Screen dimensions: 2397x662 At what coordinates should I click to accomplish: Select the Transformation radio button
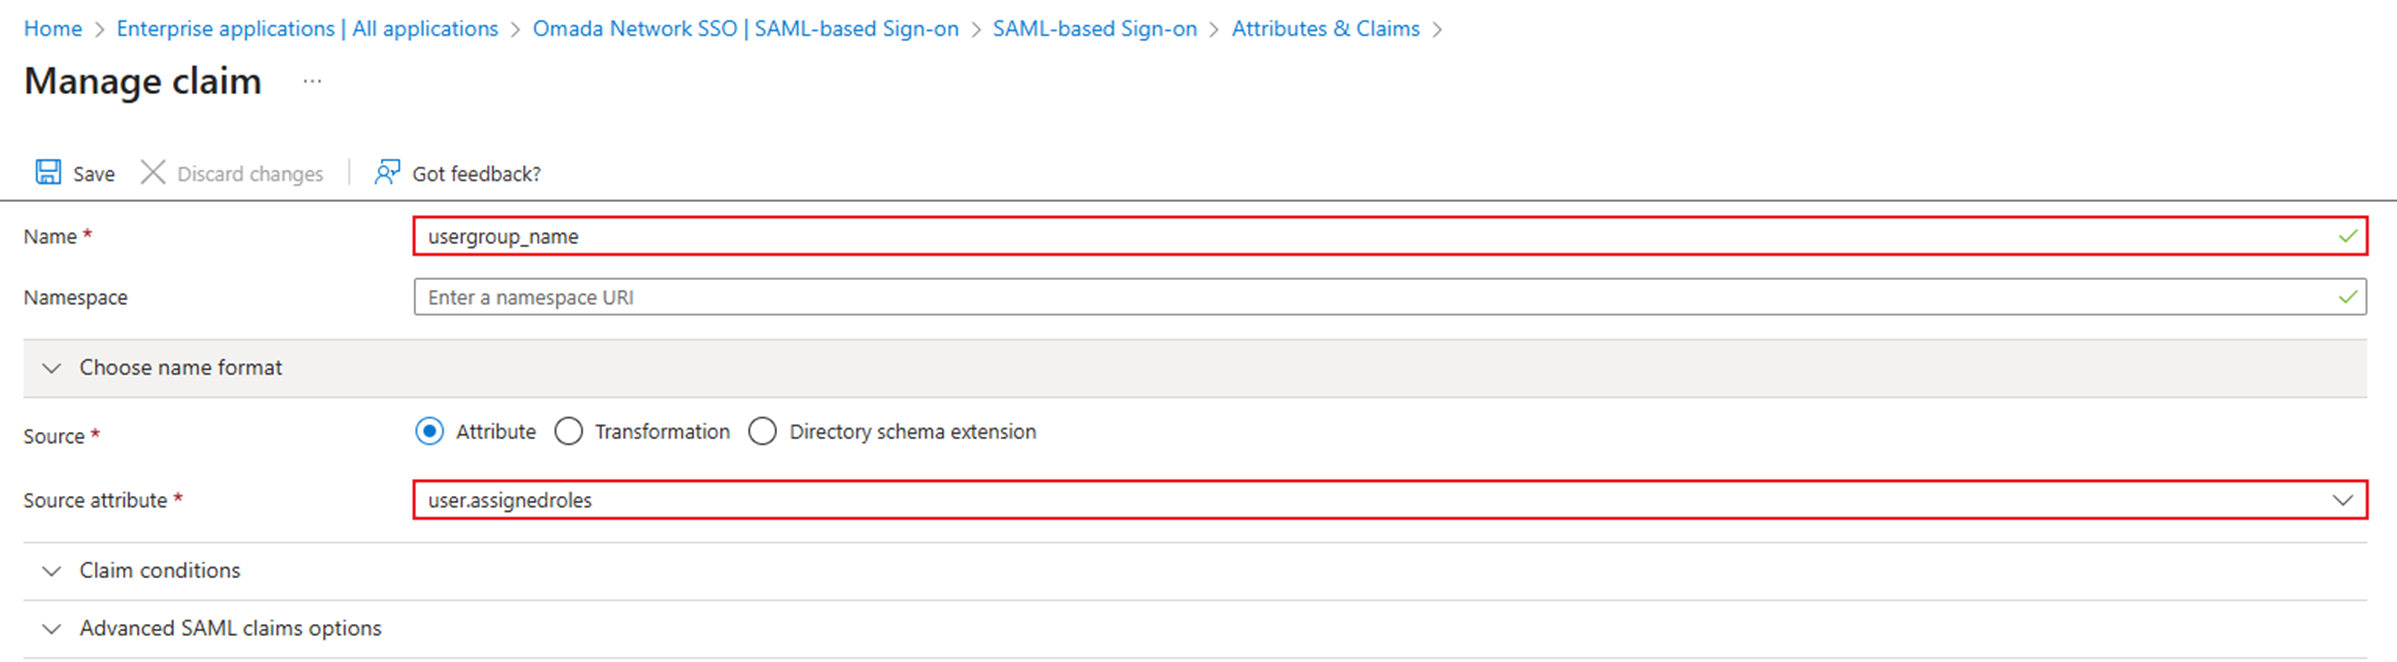(569, 431)
